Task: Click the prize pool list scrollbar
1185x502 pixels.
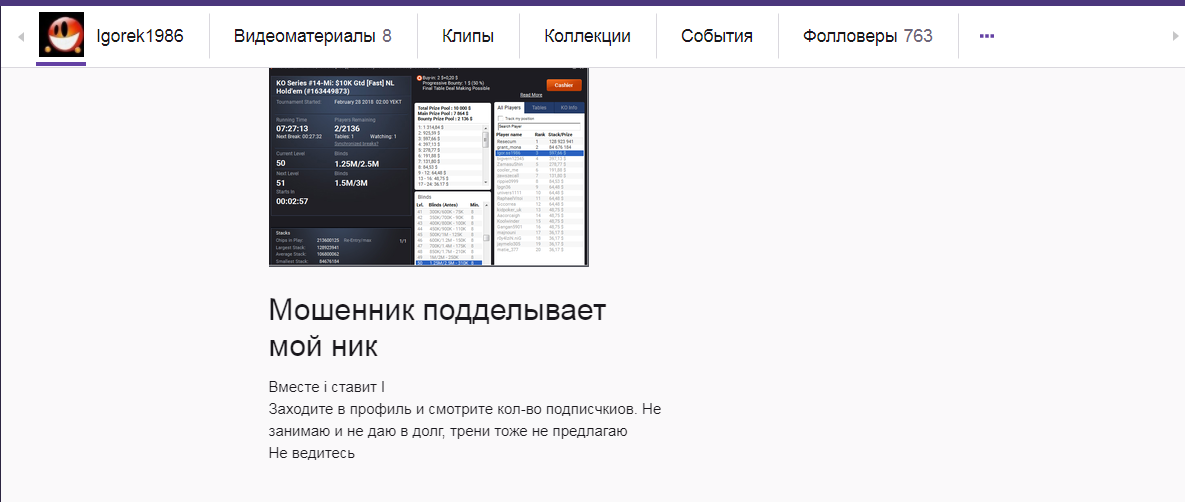Action: point(486,155)
